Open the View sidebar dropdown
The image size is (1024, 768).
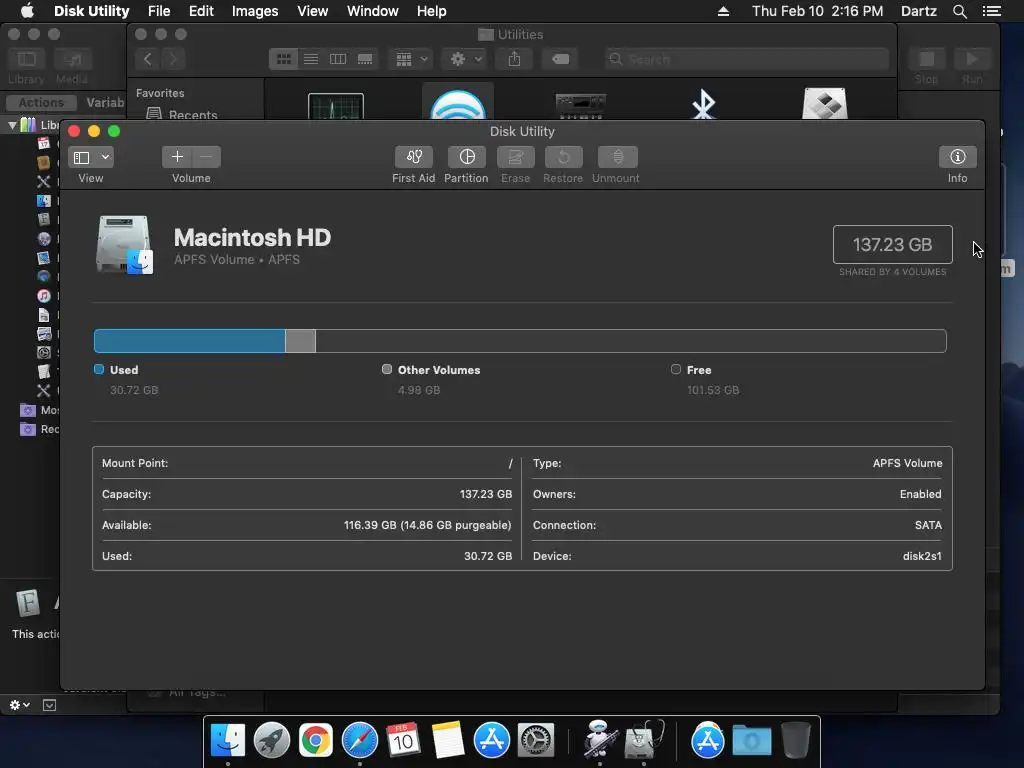coord(91,157)
